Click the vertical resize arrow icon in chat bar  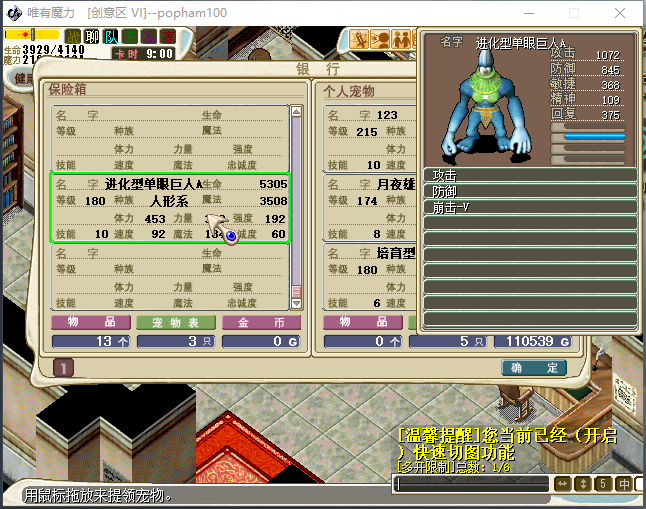(583, 484)
